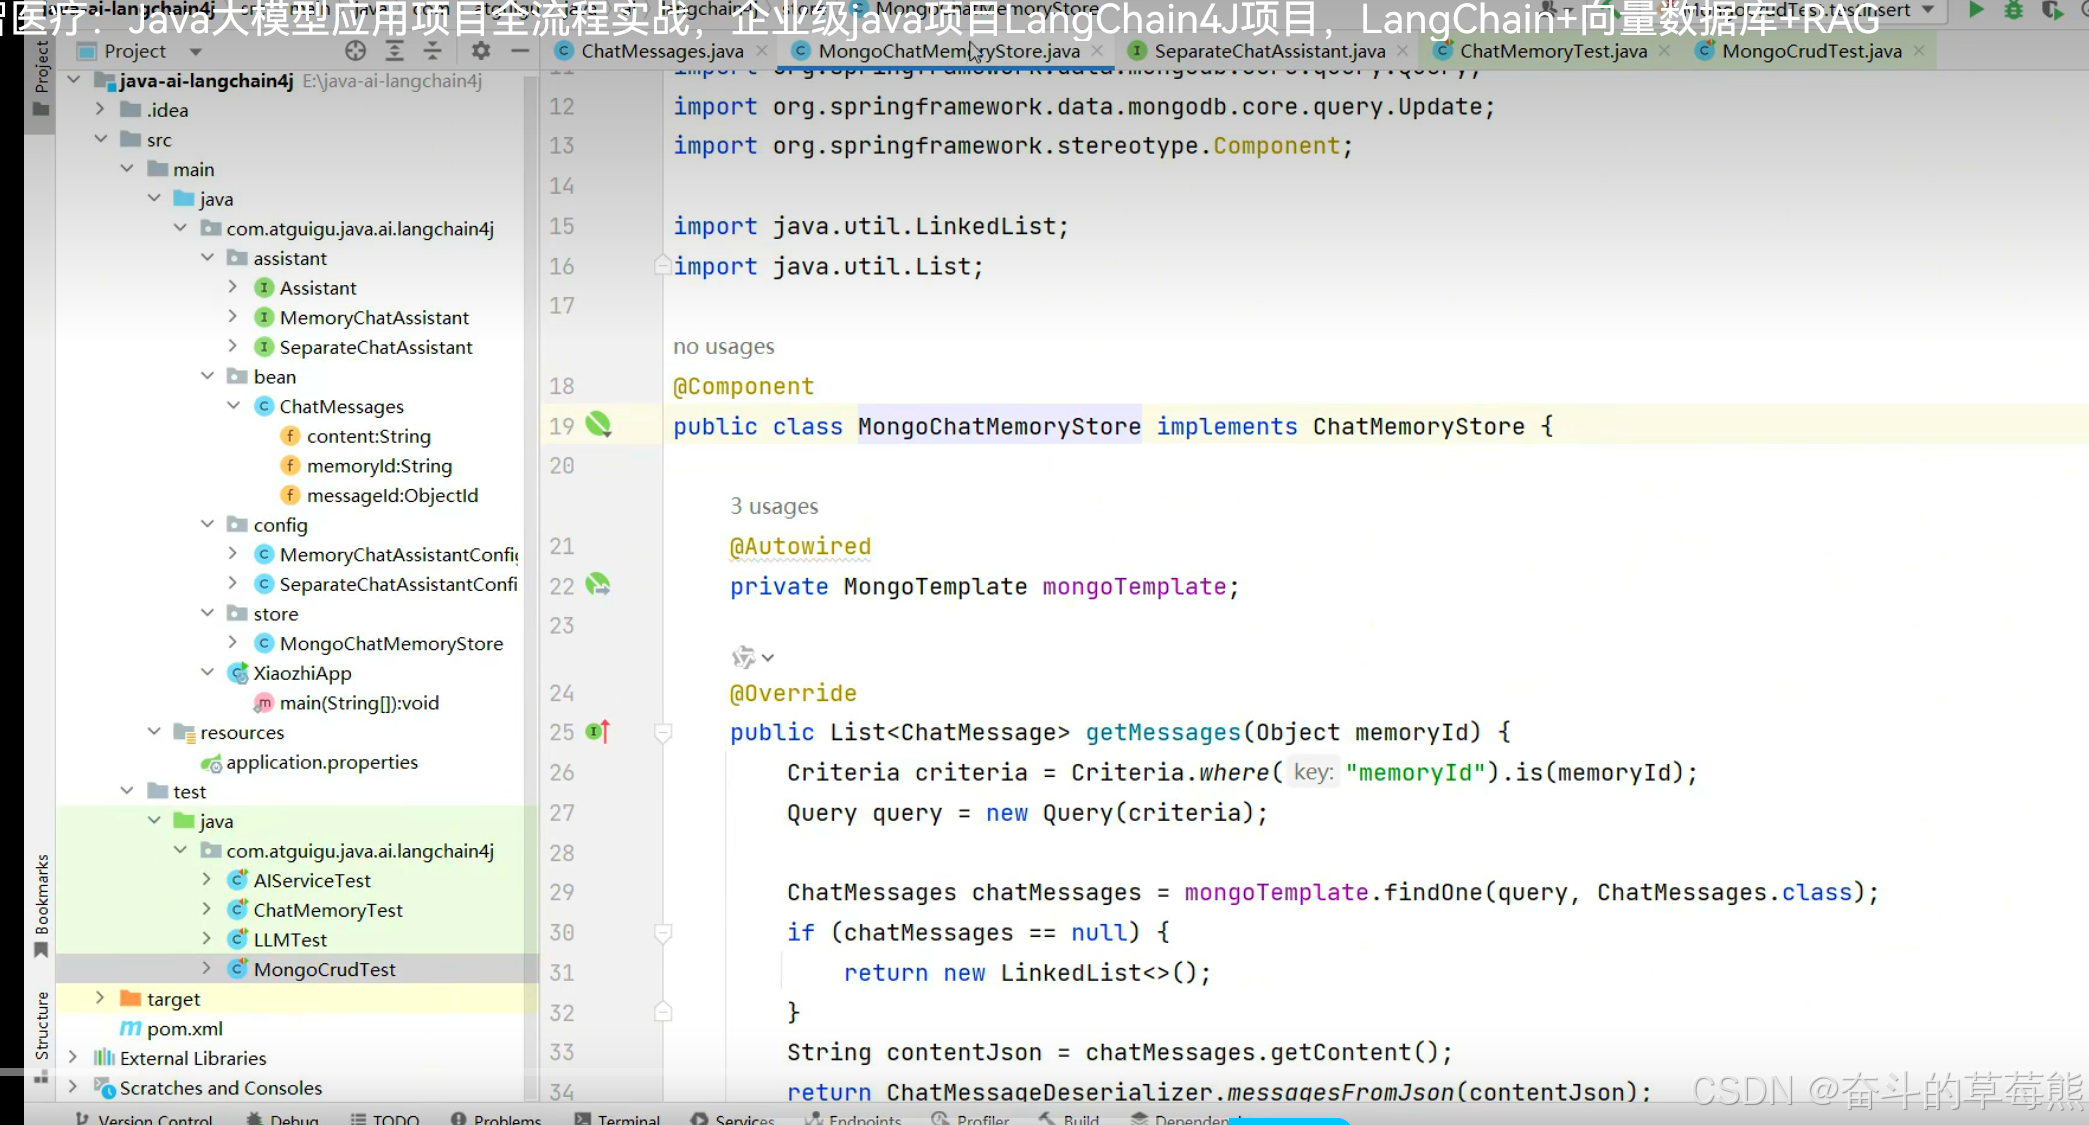This screenshot has width=2089, height=1125.
Task: Collapse the ChatMessages class node
Action: tap(233, 406)
